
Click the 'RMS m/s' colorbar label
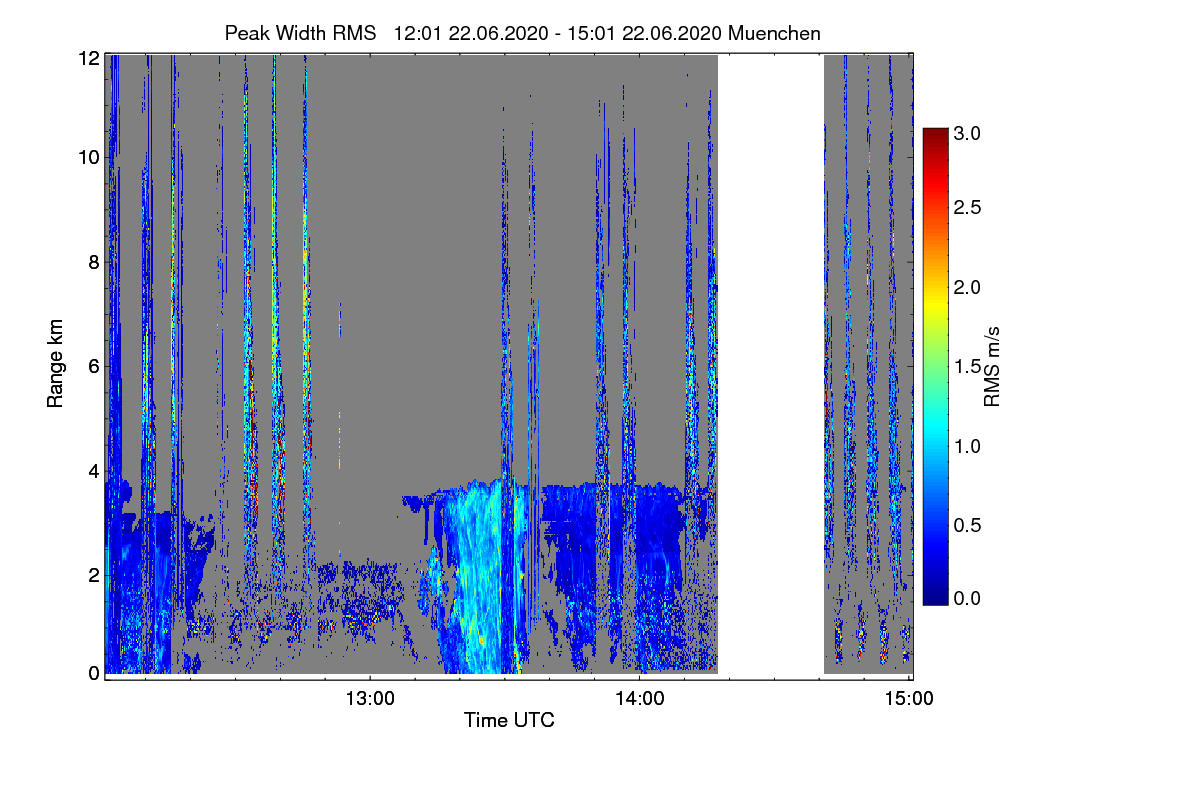tap(992, 365)
